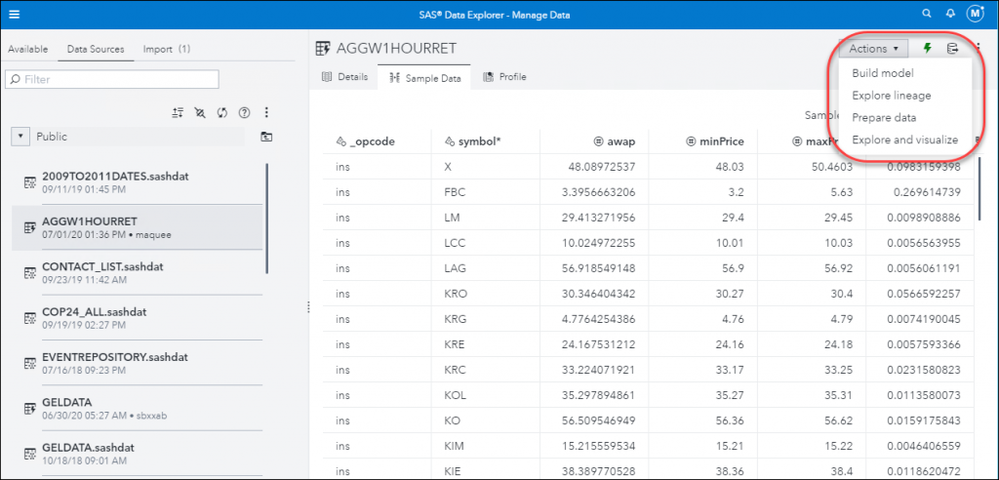
Task: Click the type icon in the _opcode header
Action: tap(341, 142)
